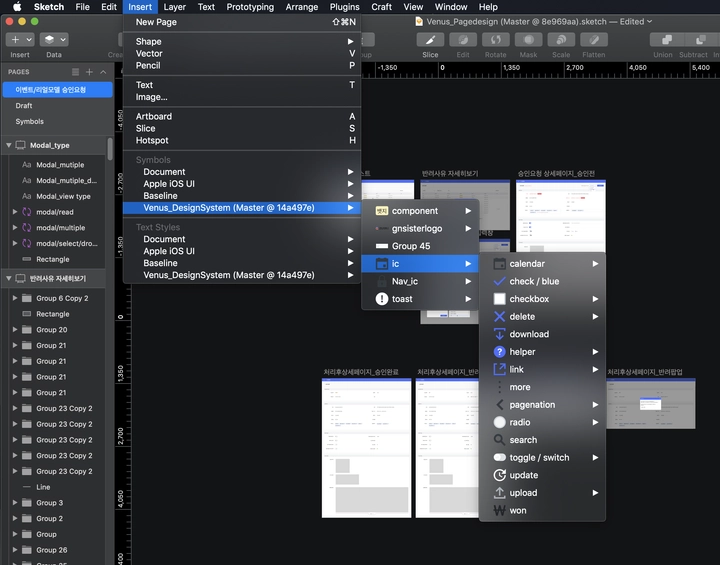Open the Apple menu

point(17,7)
